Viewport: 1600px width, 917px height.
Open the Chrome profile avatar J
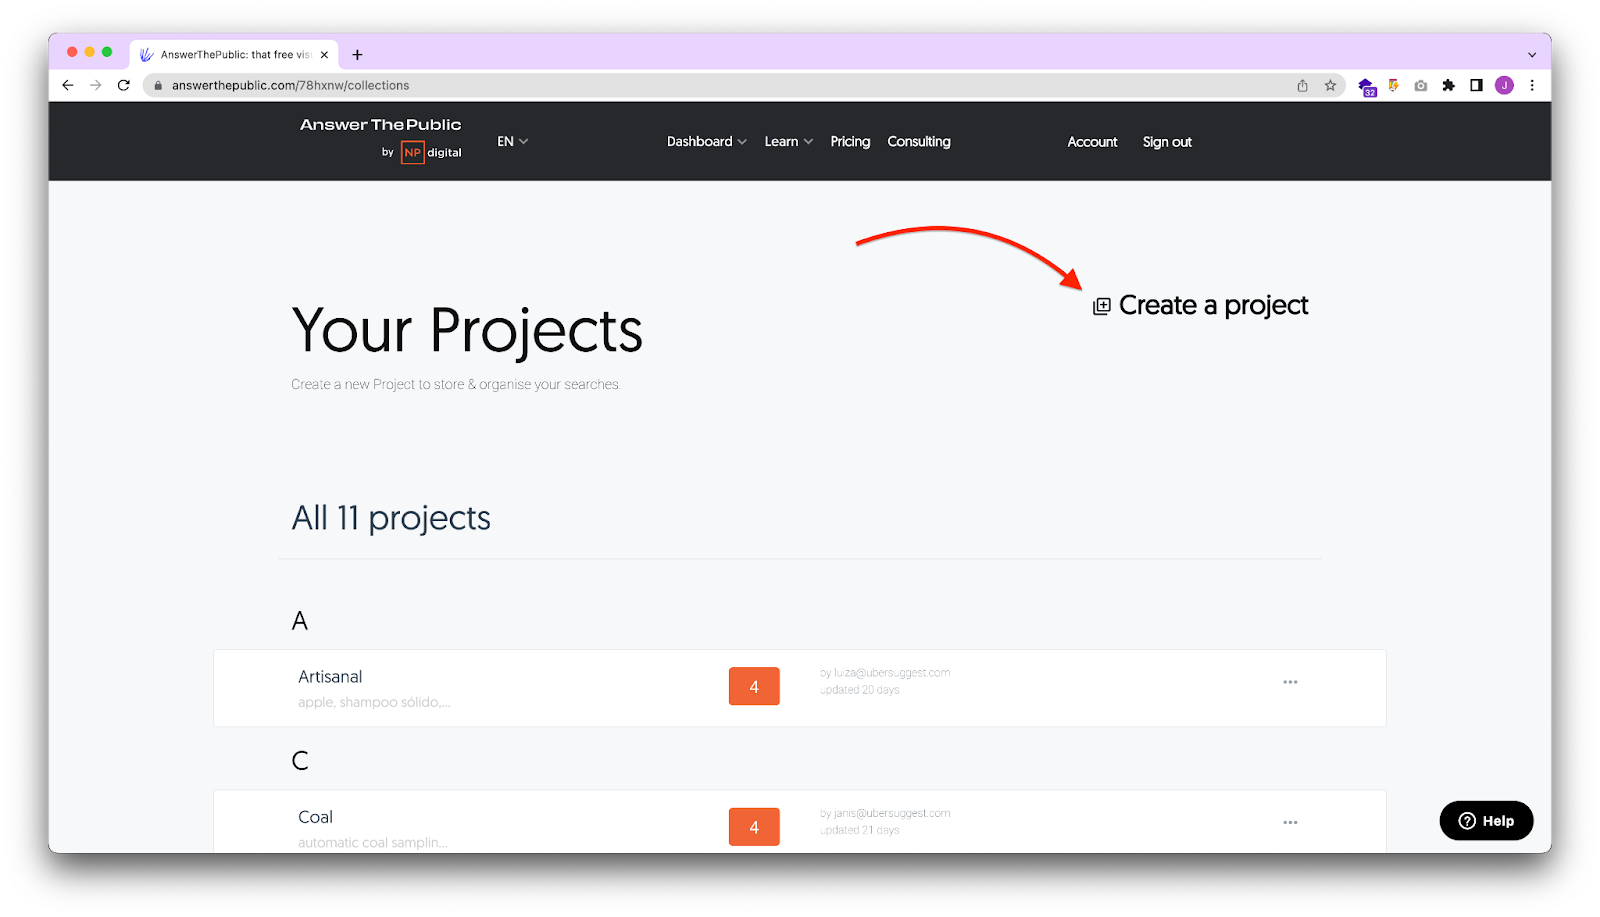[x=1504, y=85]
